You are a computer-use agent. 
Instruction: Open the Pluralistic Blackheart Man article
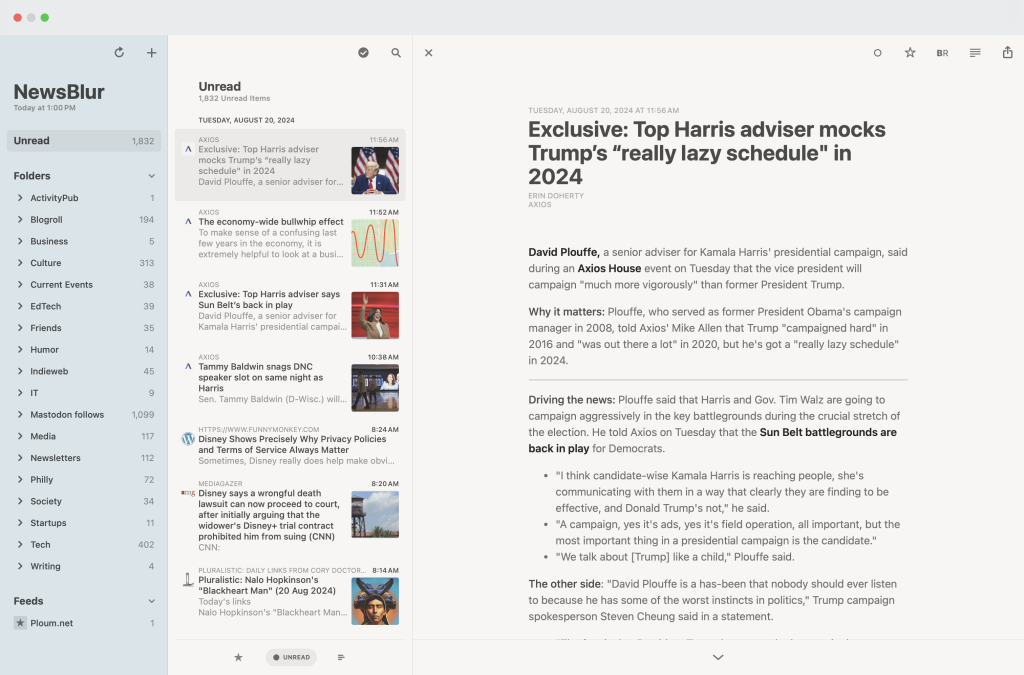click(x=290, y=595)
